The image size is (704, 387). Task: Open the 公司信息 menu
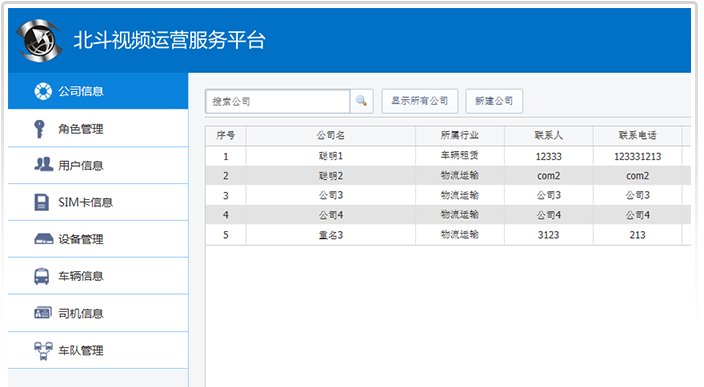tap(98, 91)
